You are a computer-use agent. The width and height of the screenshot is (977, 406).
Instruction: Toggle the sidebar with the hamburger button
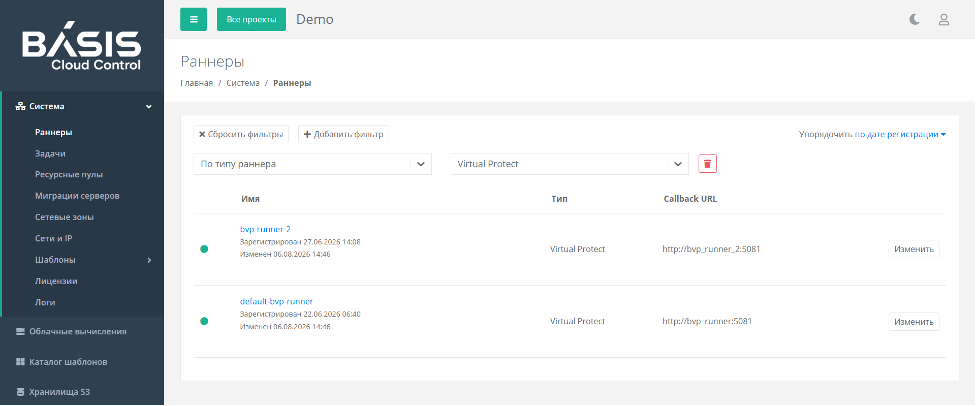pos(193,19)
